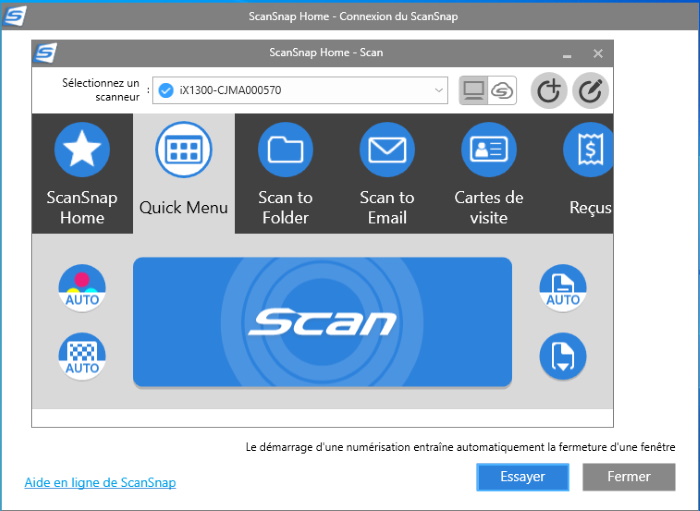Screen dimensions: 700x511
Task: Click the auto image quality icon
Action: pyautogui.click(x=82, y=356)
